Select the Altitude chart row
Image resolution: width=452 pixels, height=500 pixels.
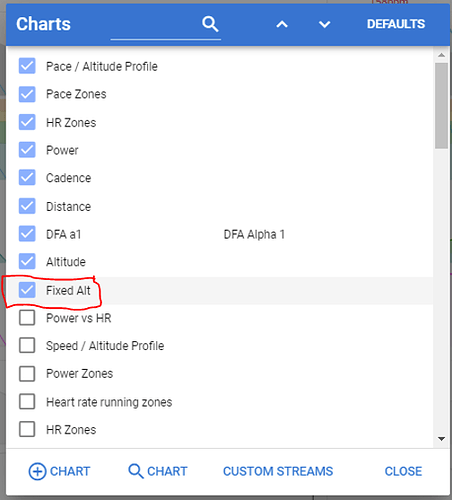220,262
